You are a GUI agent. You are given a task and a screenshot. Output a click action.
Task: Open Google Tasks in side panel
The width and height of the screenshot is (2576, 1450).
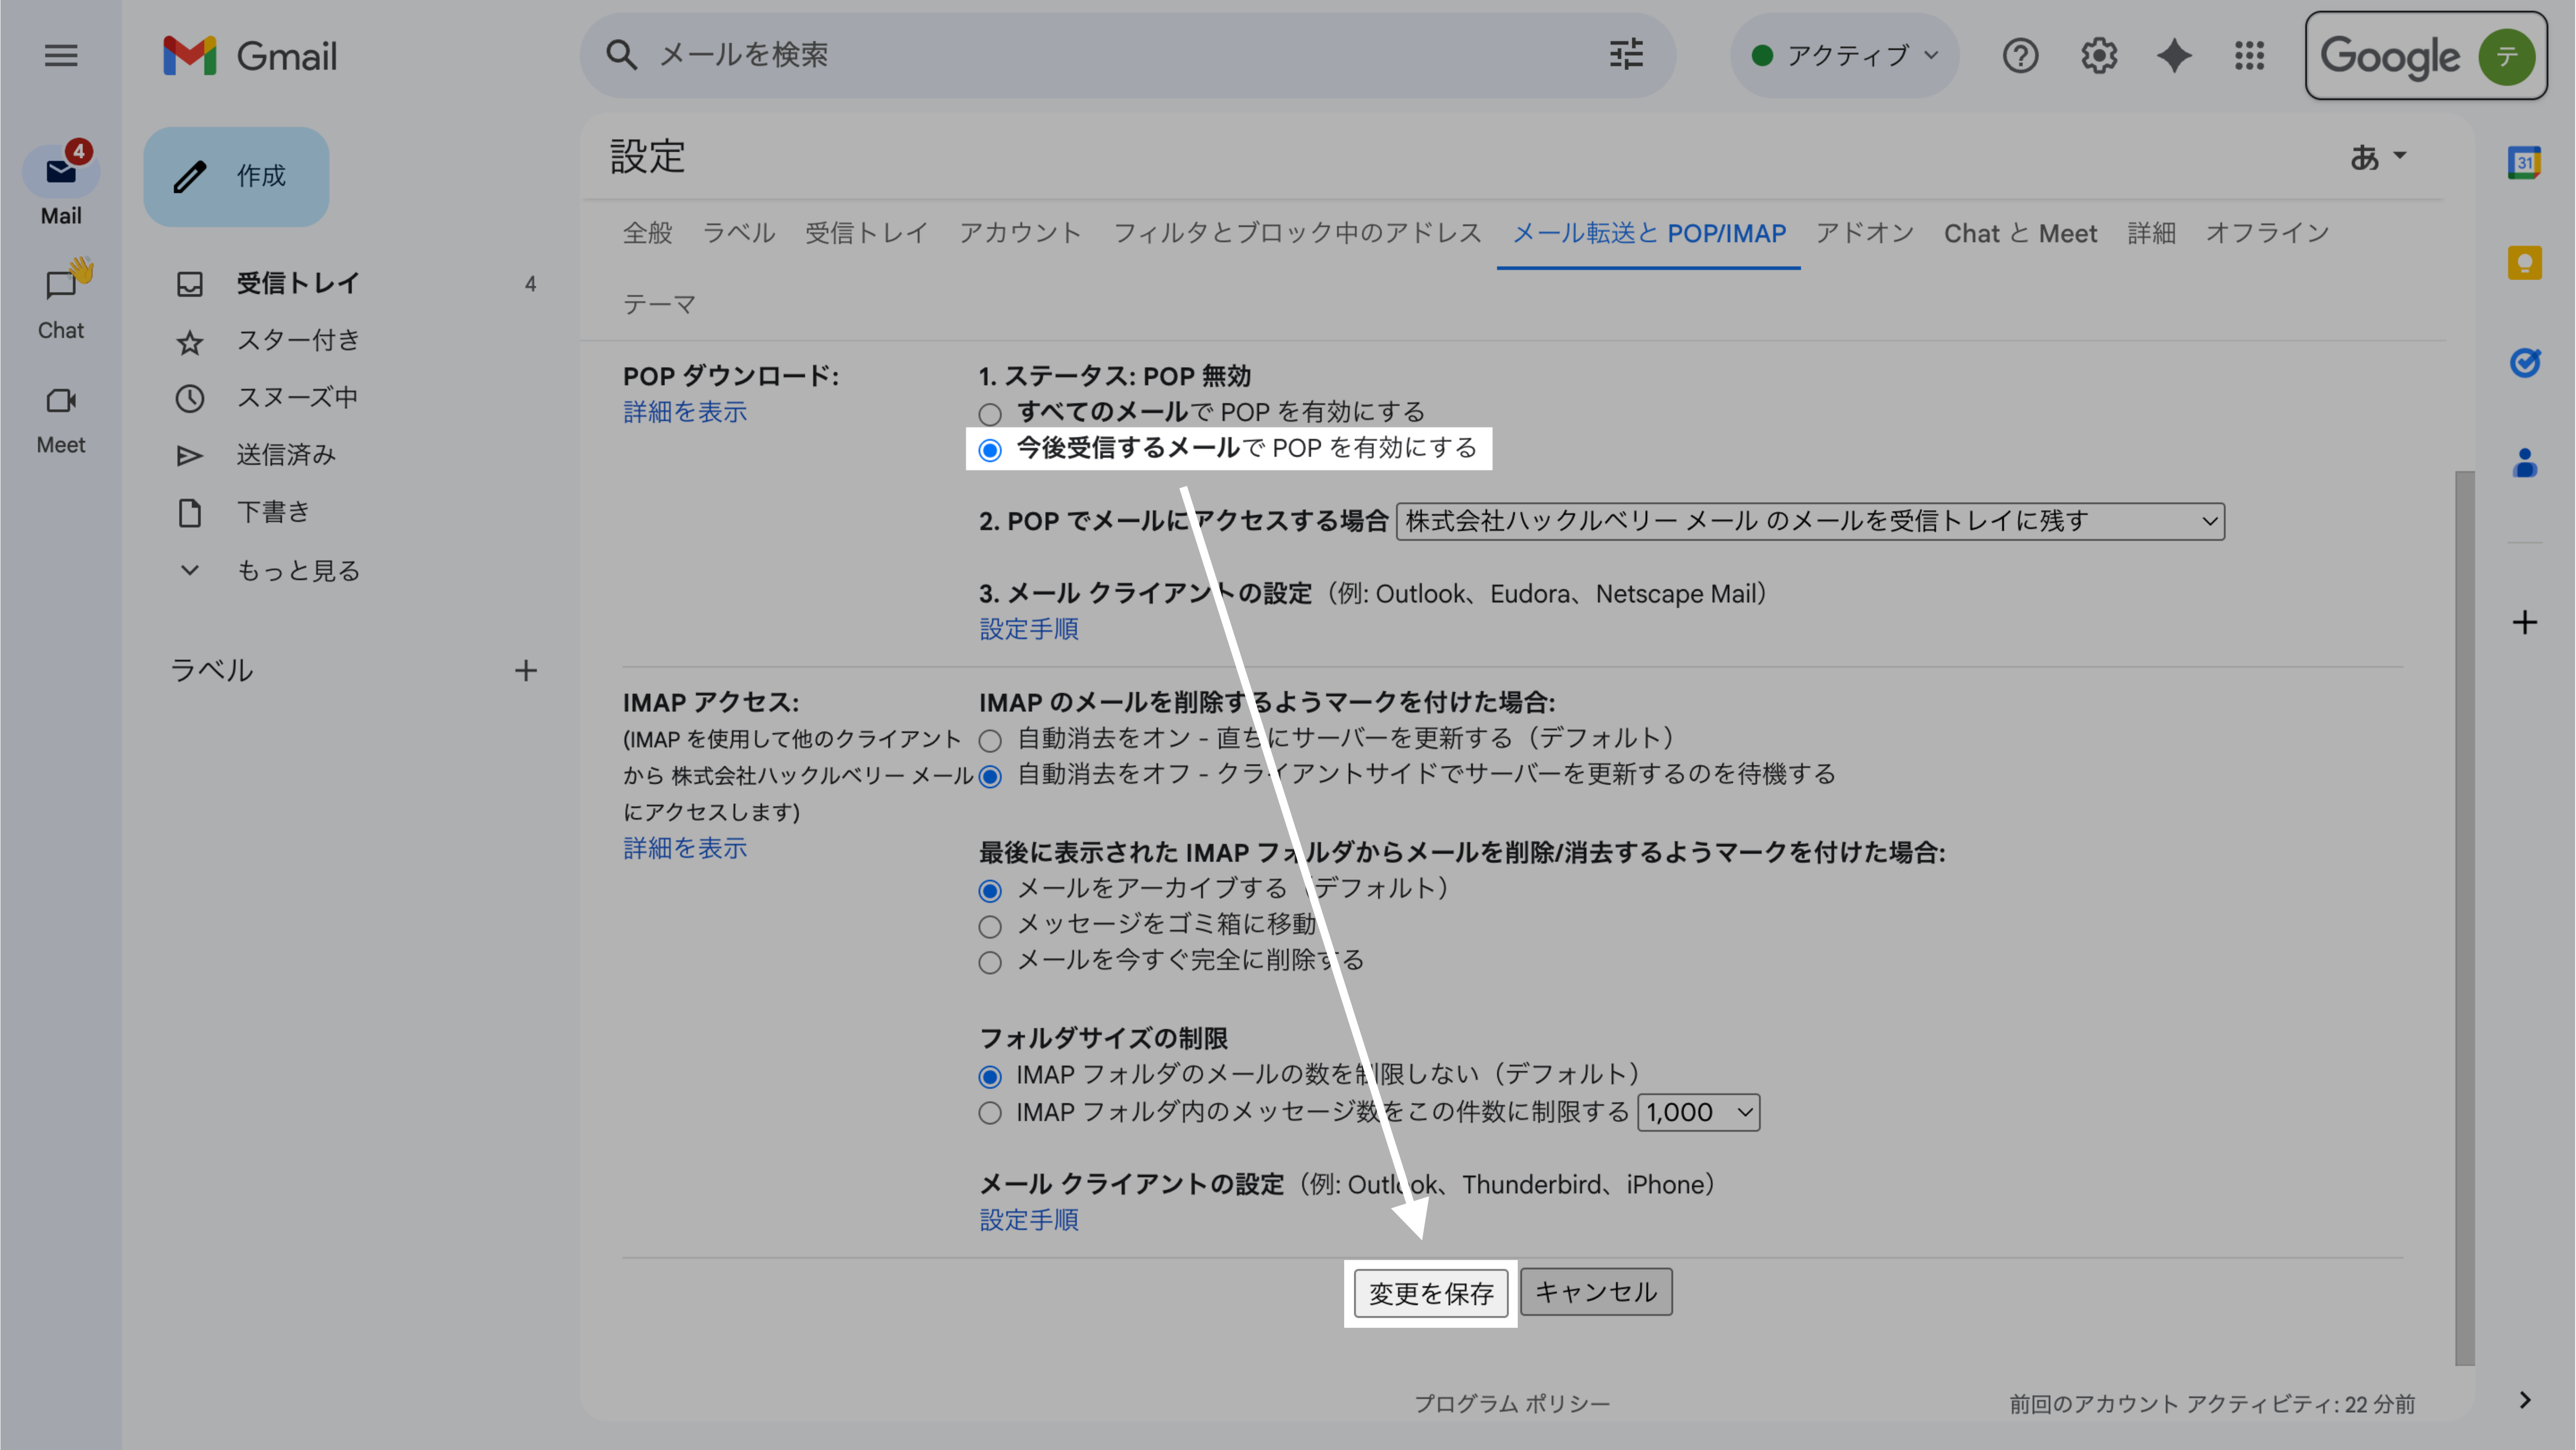tap(2524, 362)
